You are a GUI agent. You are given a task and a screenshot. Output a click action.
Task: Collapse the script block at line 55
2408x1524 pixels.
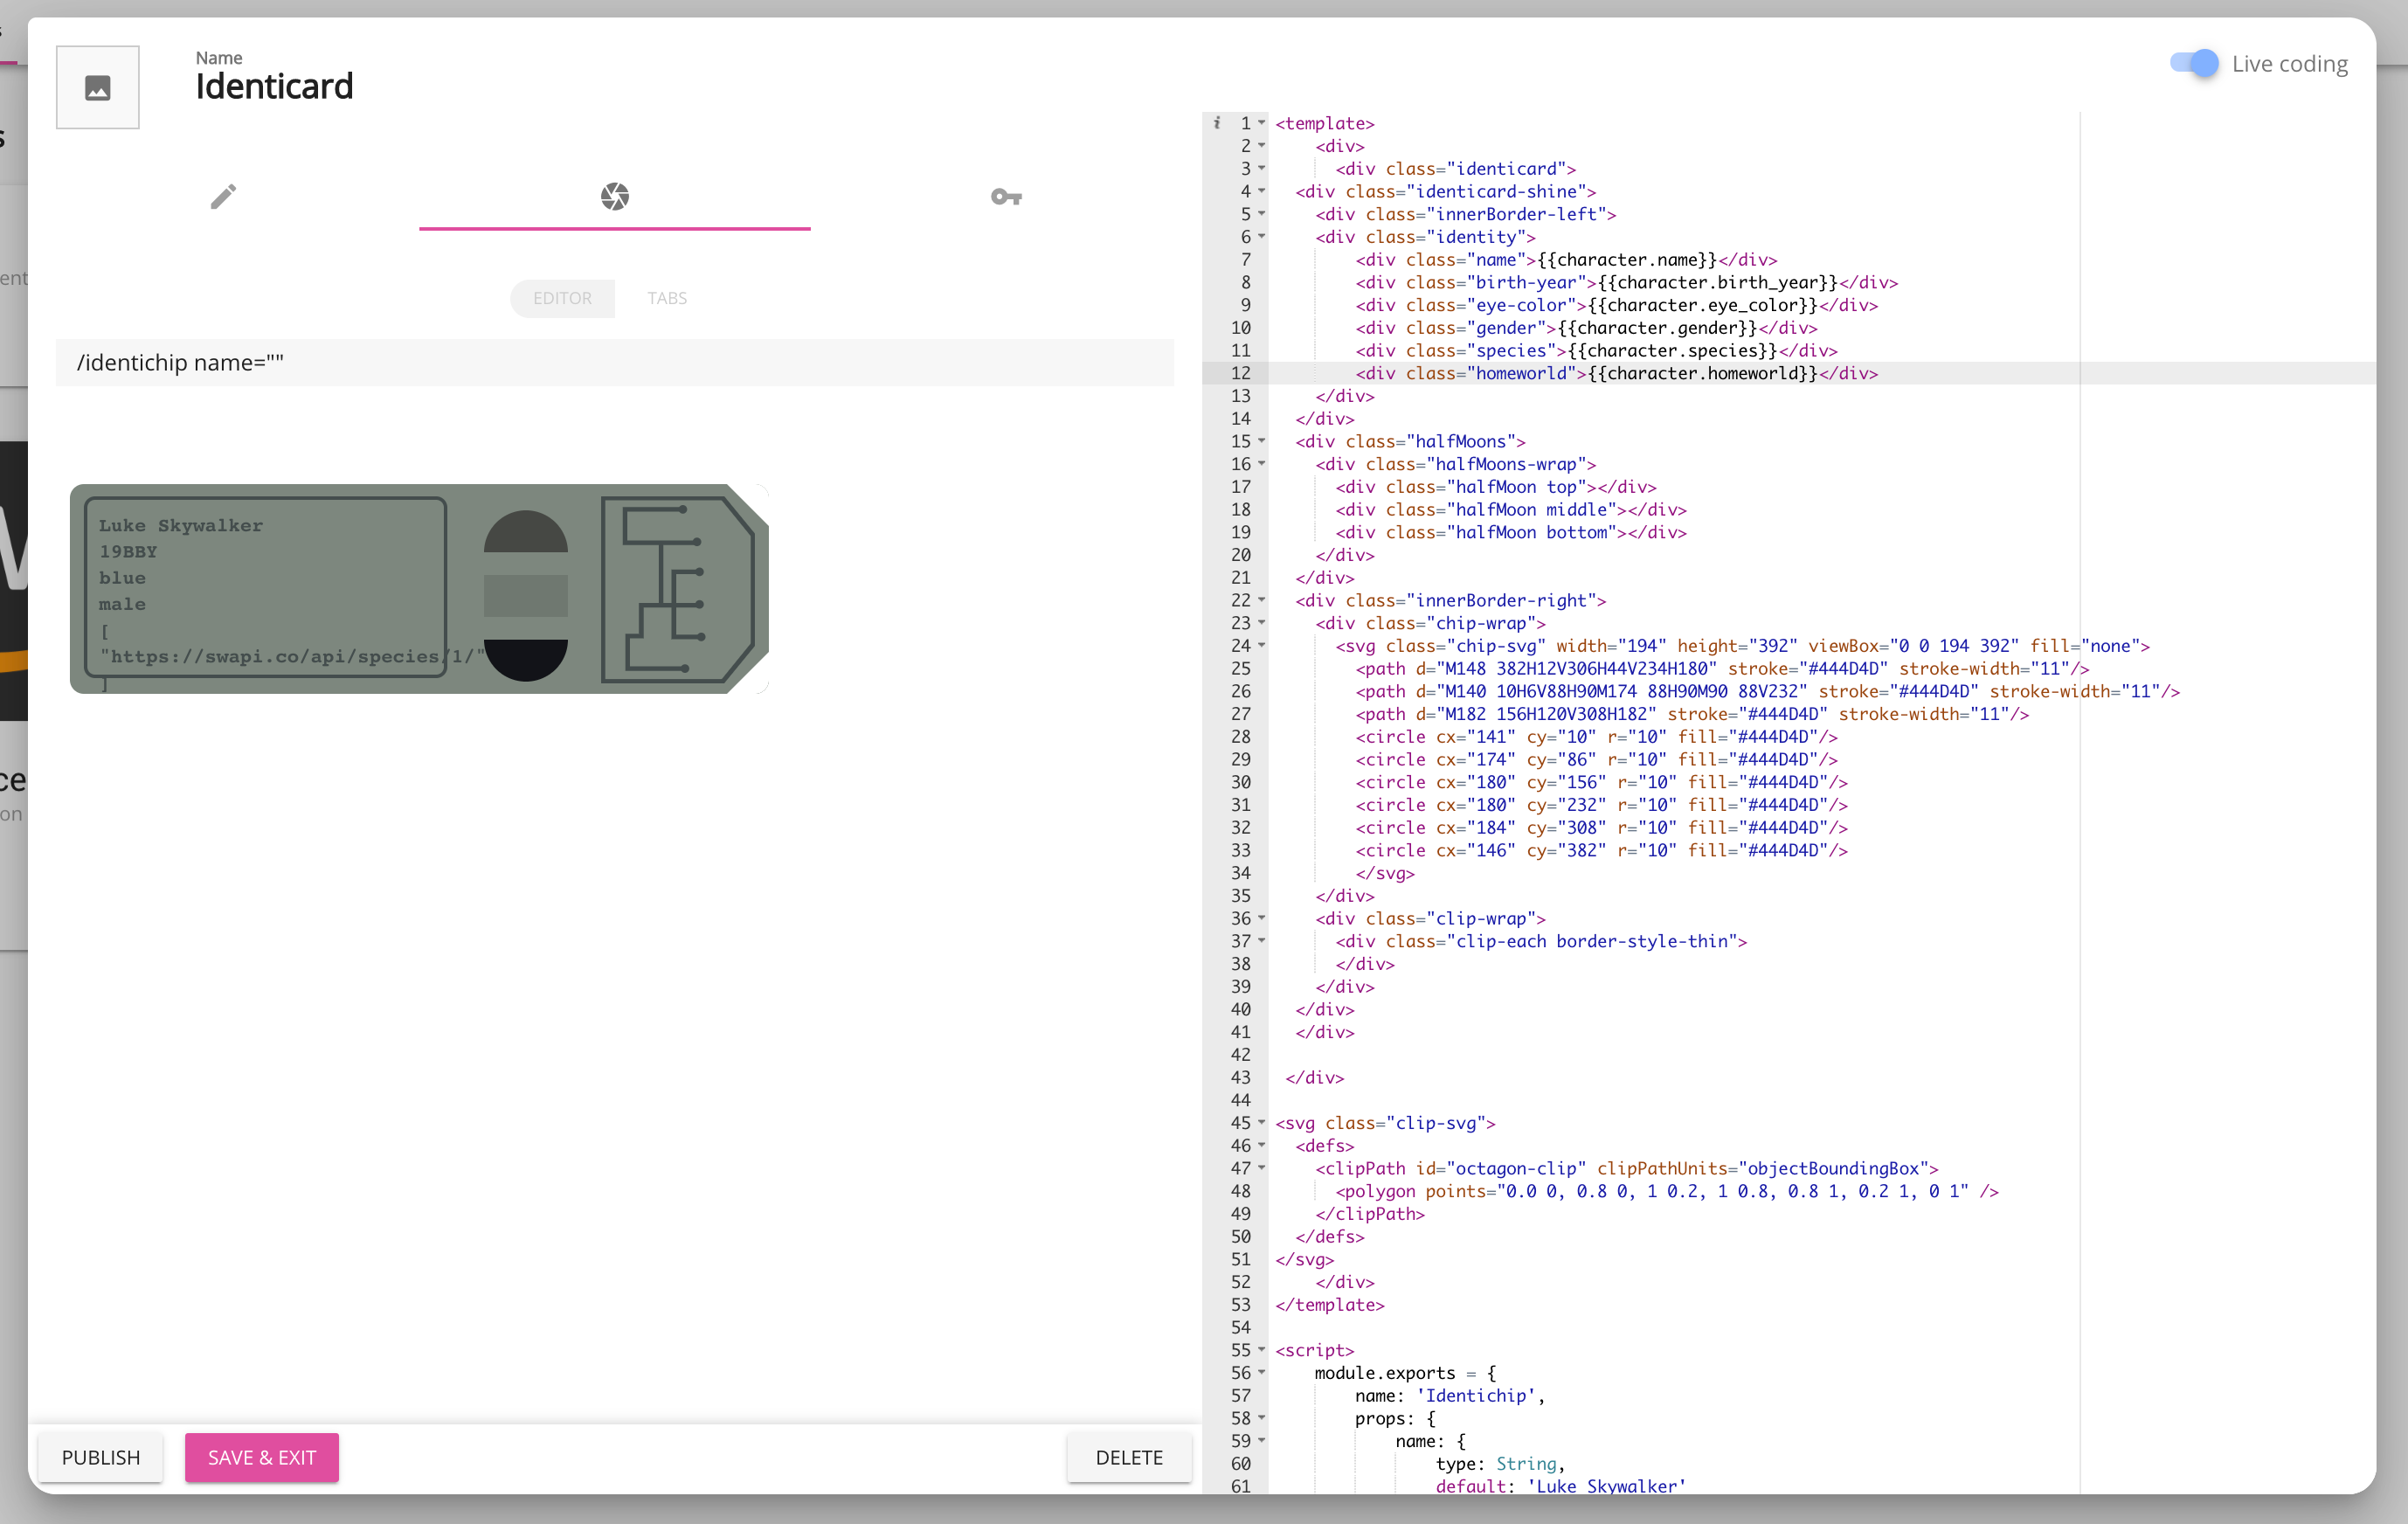pyautogui.click(x=1262, y=1350)
